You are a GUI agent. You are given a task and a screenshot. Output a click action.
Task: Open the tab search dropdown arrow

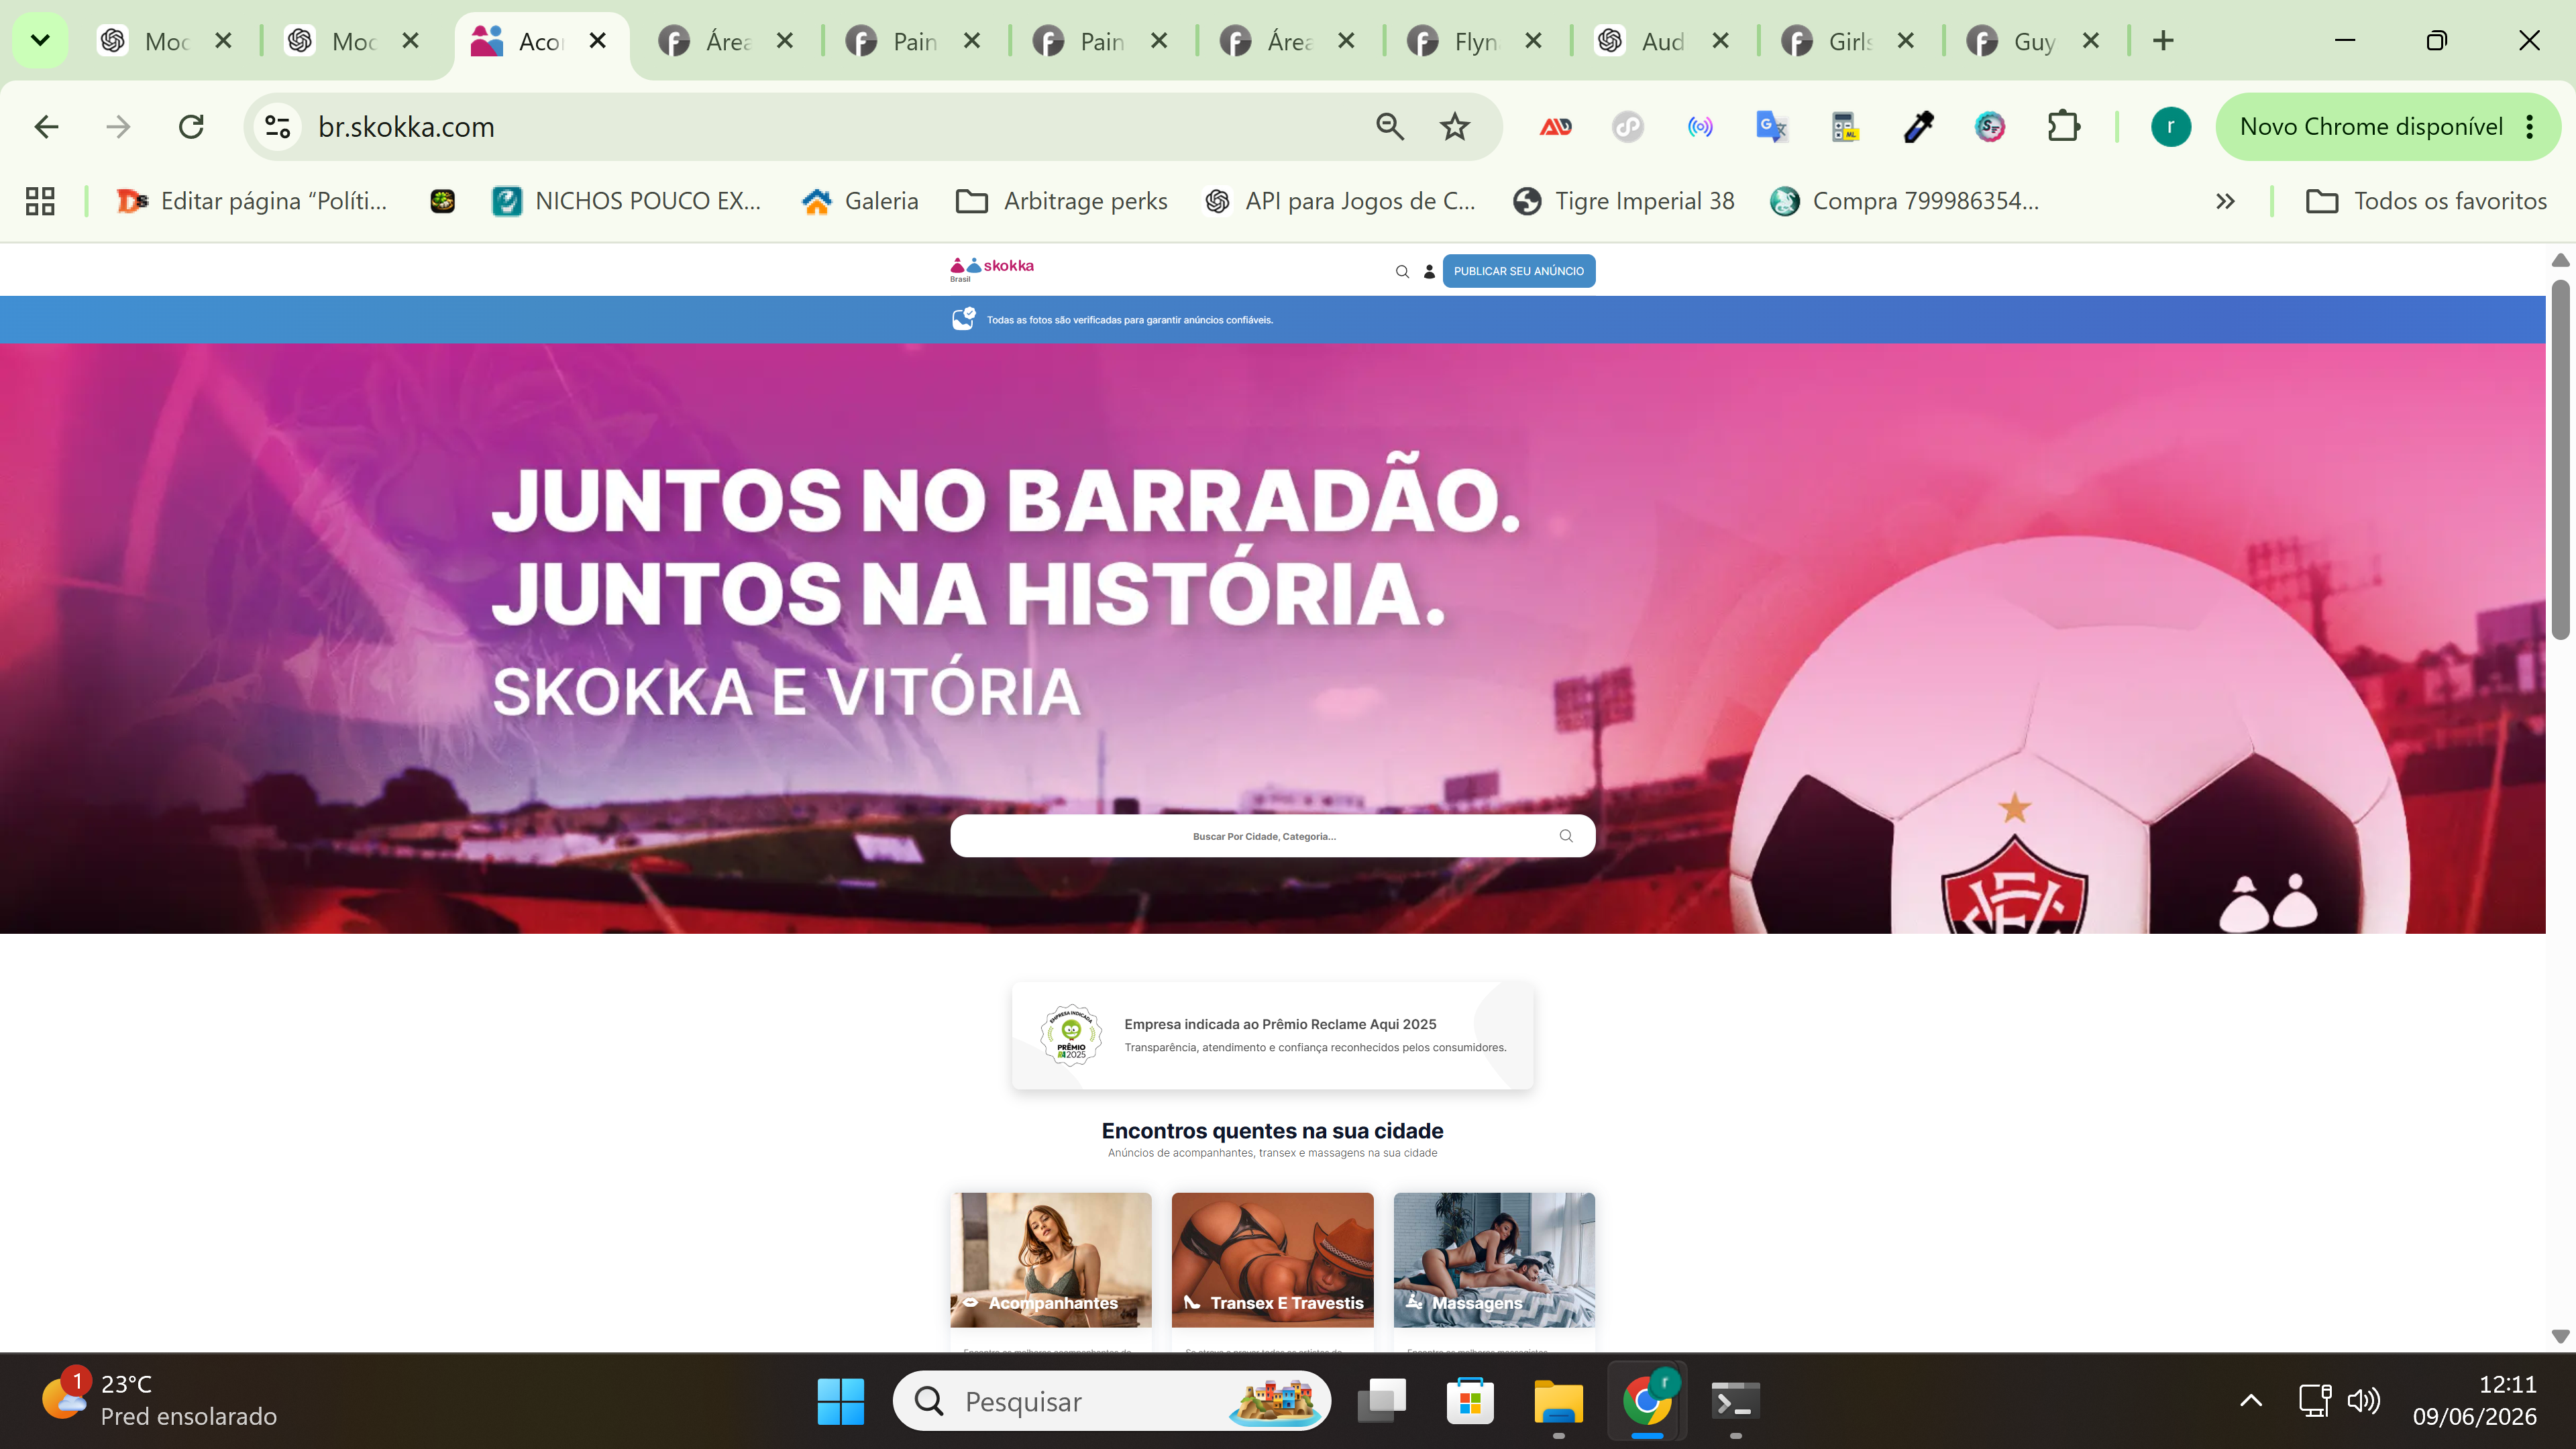pyautogui.click(x=40, y=41)
